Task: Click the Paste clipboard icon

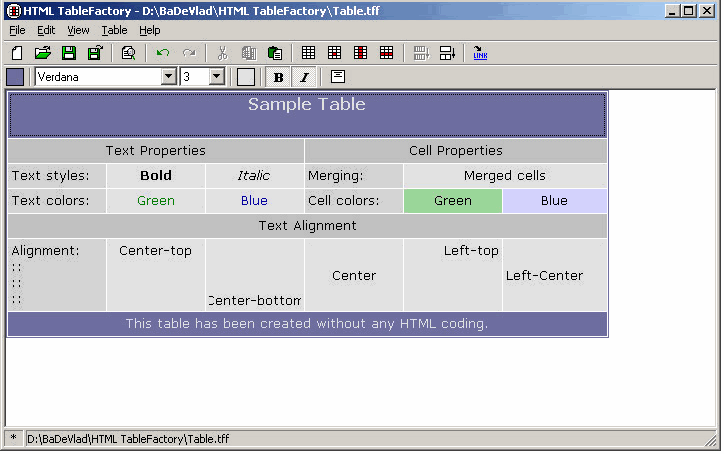Action: [x=275, y=53]
